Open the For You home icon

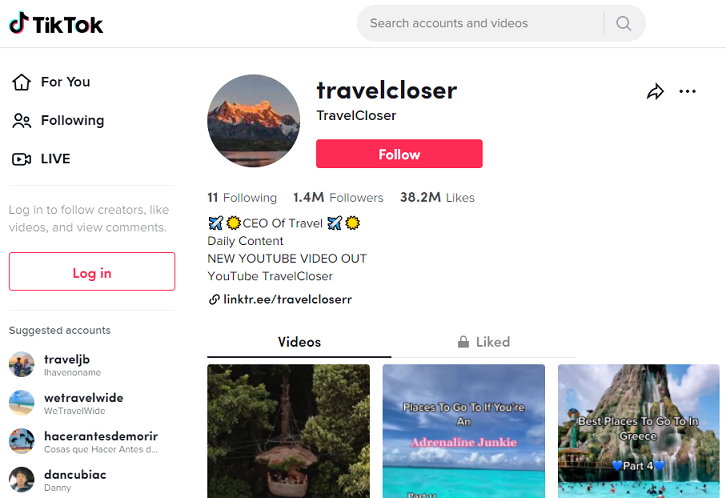[21, 82]
